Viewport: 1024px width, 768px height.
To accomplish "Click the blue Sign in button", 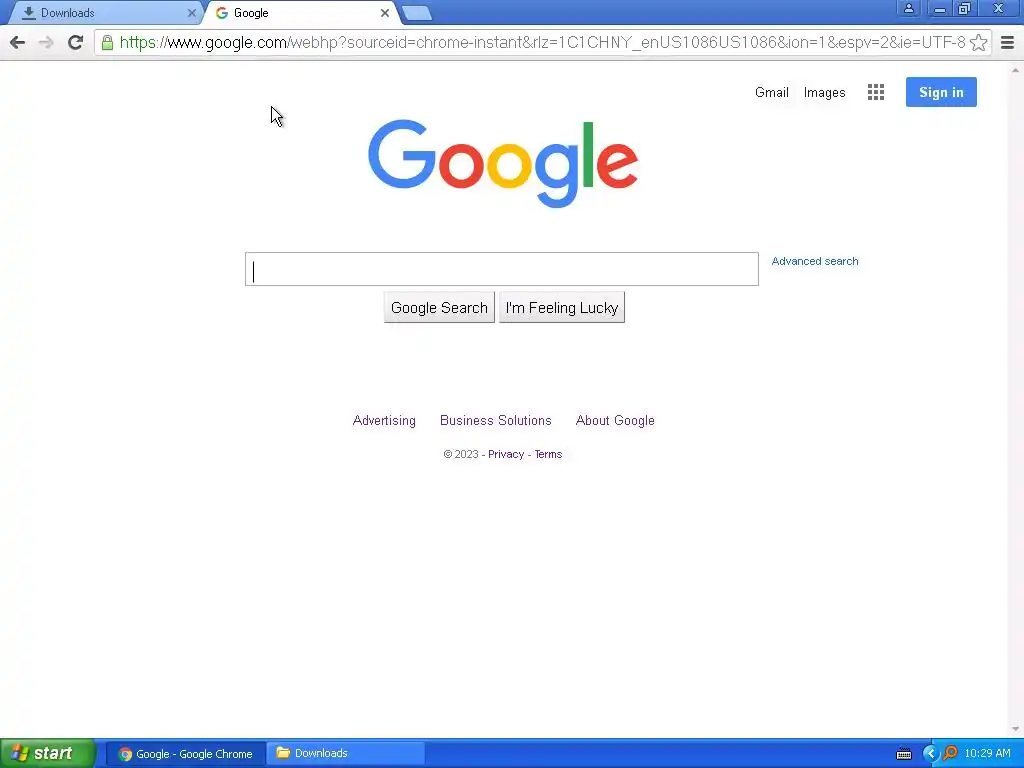I will pyautogui.click(x=941, y=92).
